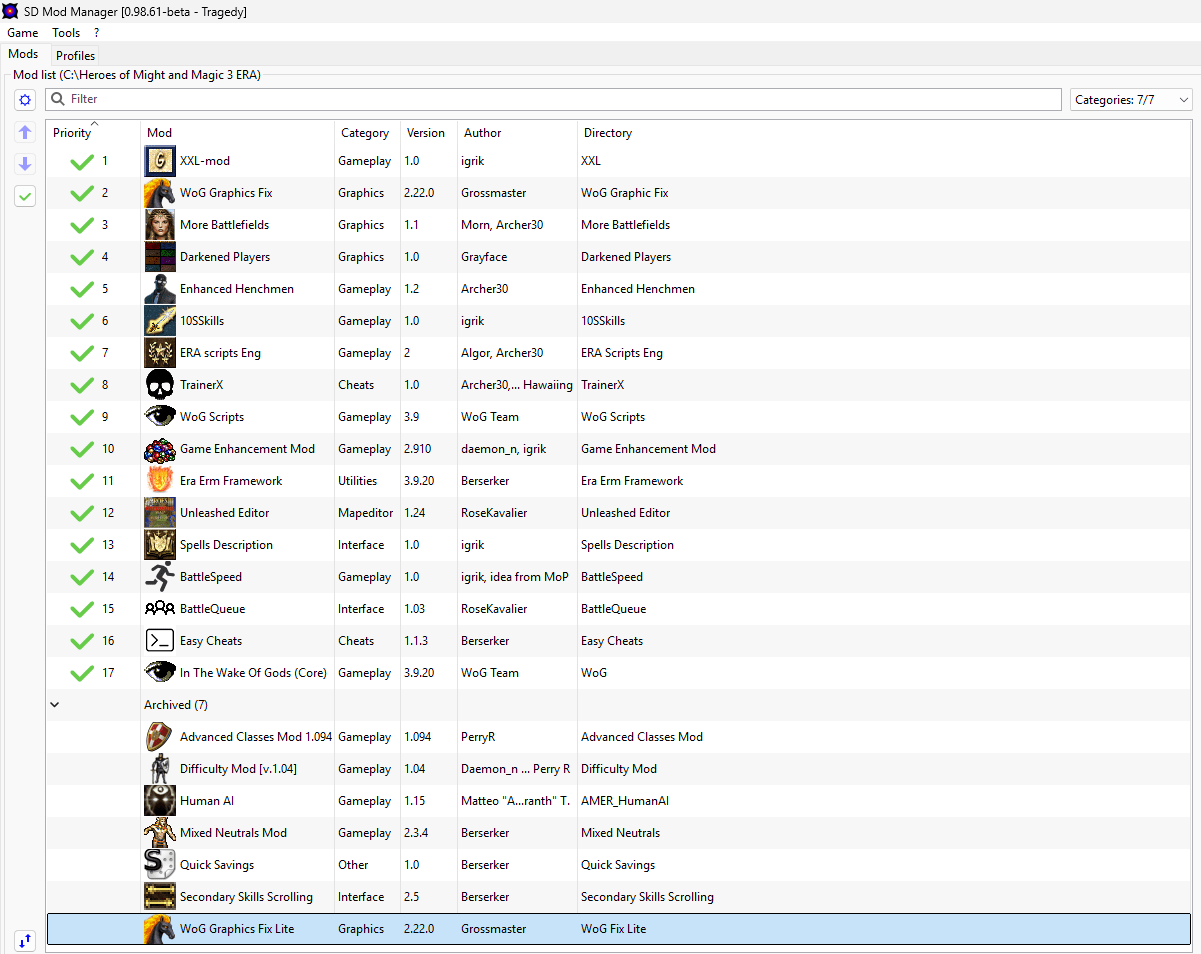
Task: Click the TrainerX skull icon
Action: (160, 385)
